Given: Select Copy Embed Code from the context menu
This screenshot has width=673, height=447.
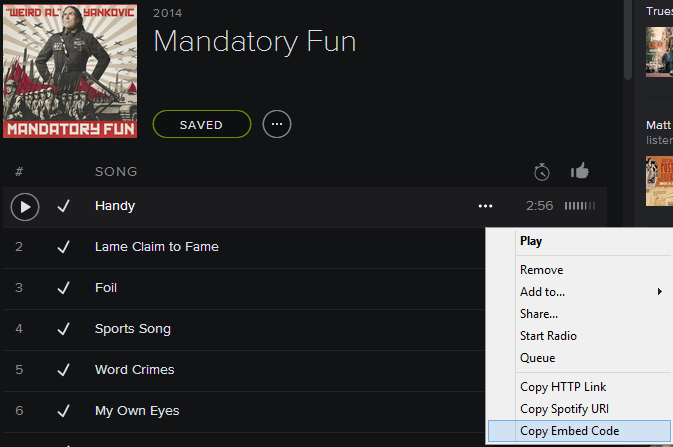Looking at the screenshot, I should (569, 431).
